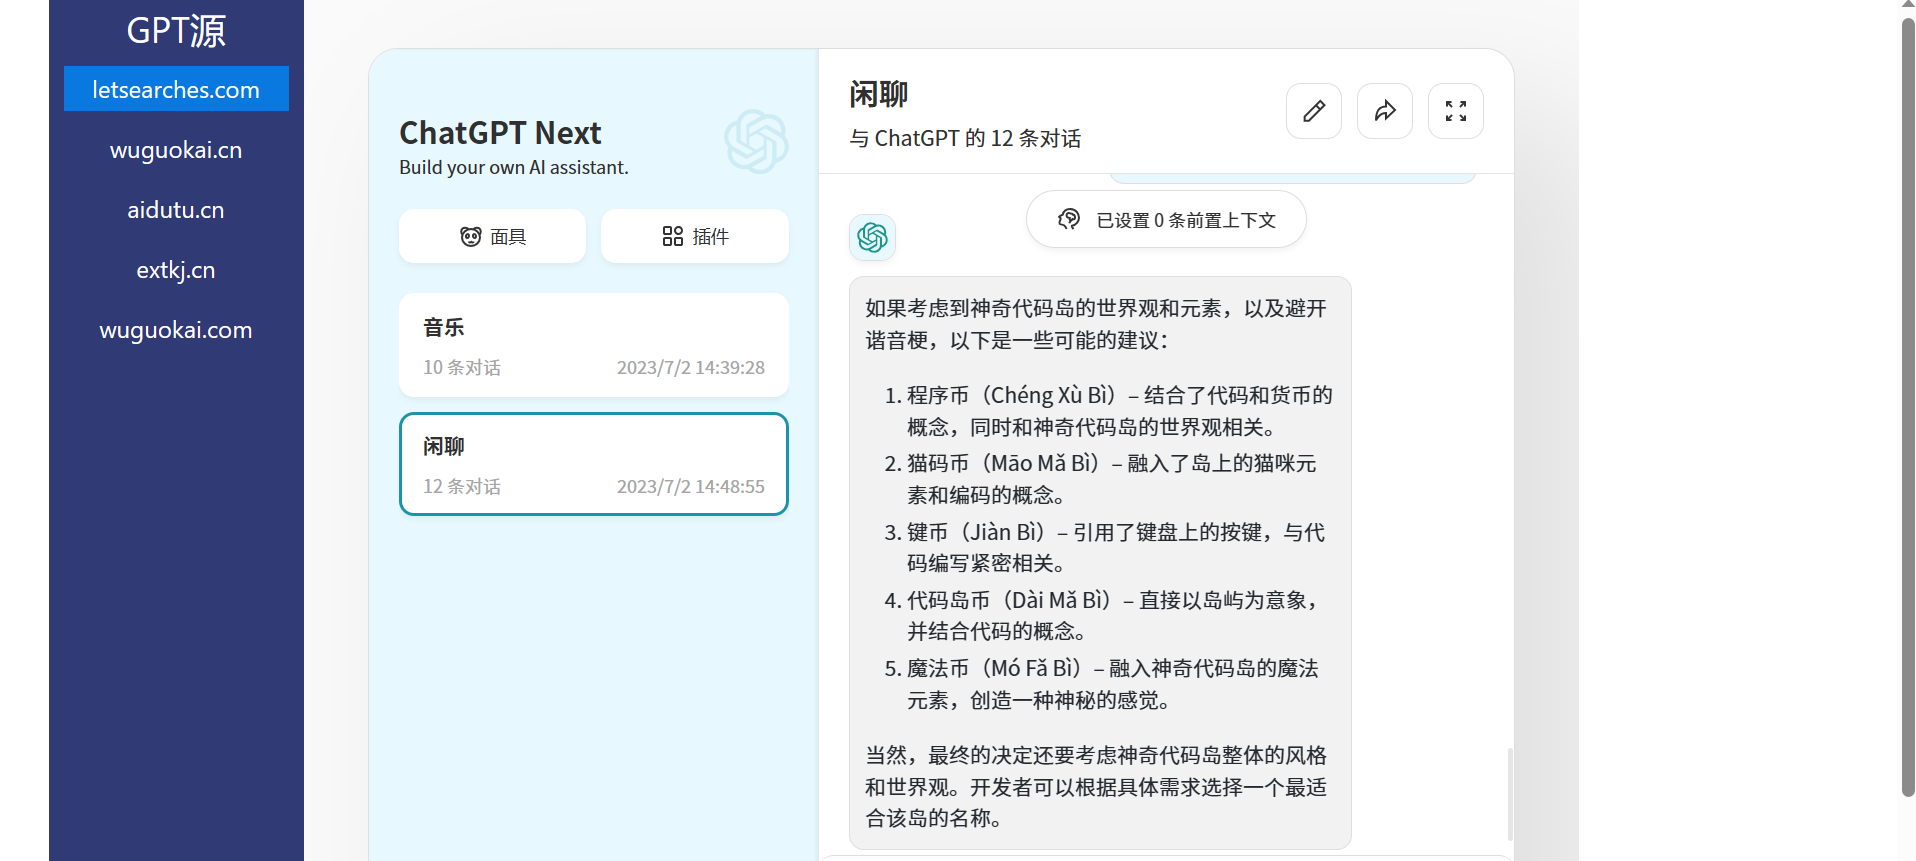This screenshot has width=1916, height=861.
Task: Toggle fullscreen with the expand icon
Action: (x=1455, y=111)
